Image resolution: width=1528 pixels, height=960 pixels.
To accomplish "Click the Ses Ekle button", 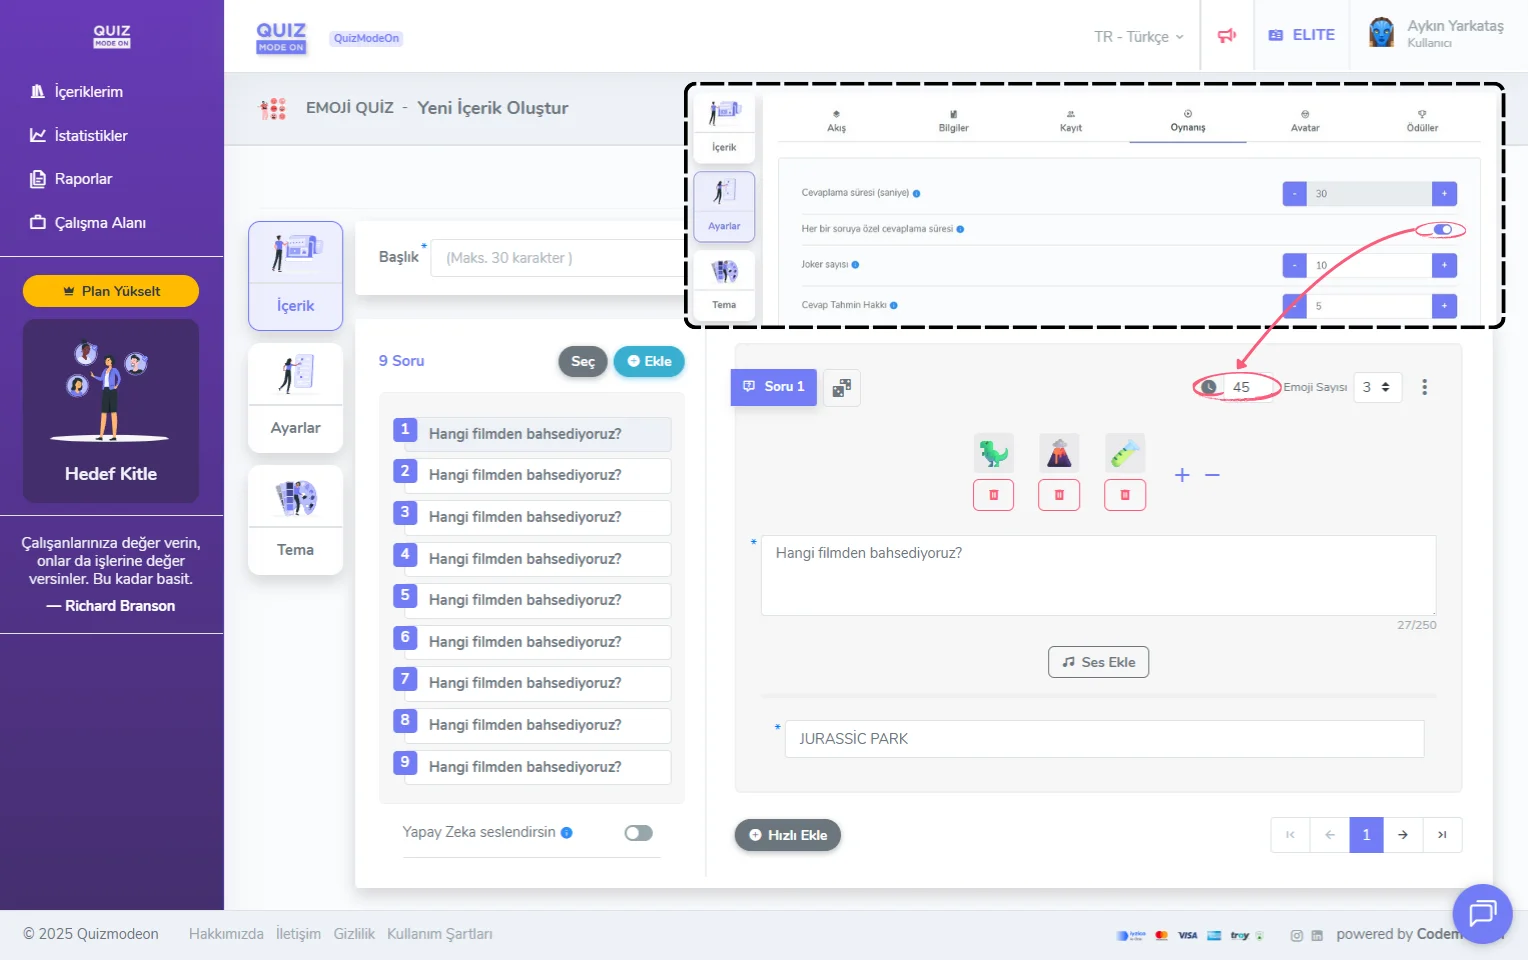I will point(1098,662).
